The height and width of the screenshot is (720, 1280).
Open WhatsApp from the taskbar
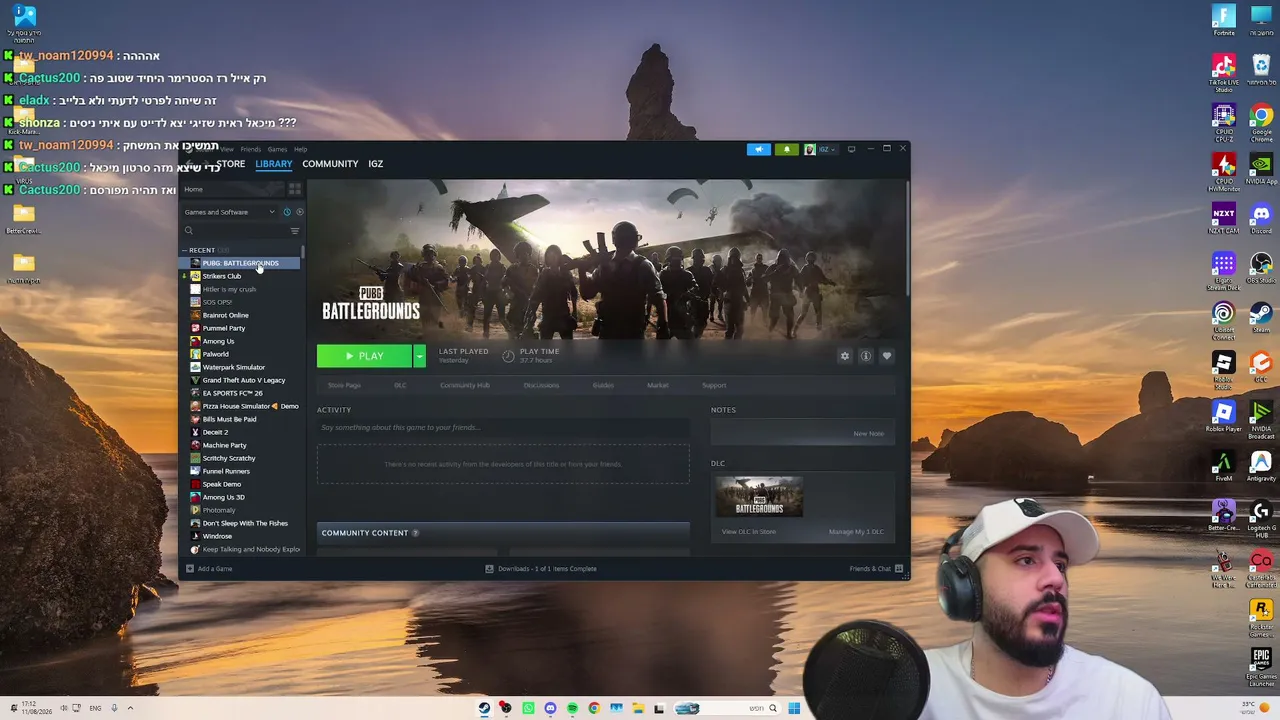pos(528,708)
